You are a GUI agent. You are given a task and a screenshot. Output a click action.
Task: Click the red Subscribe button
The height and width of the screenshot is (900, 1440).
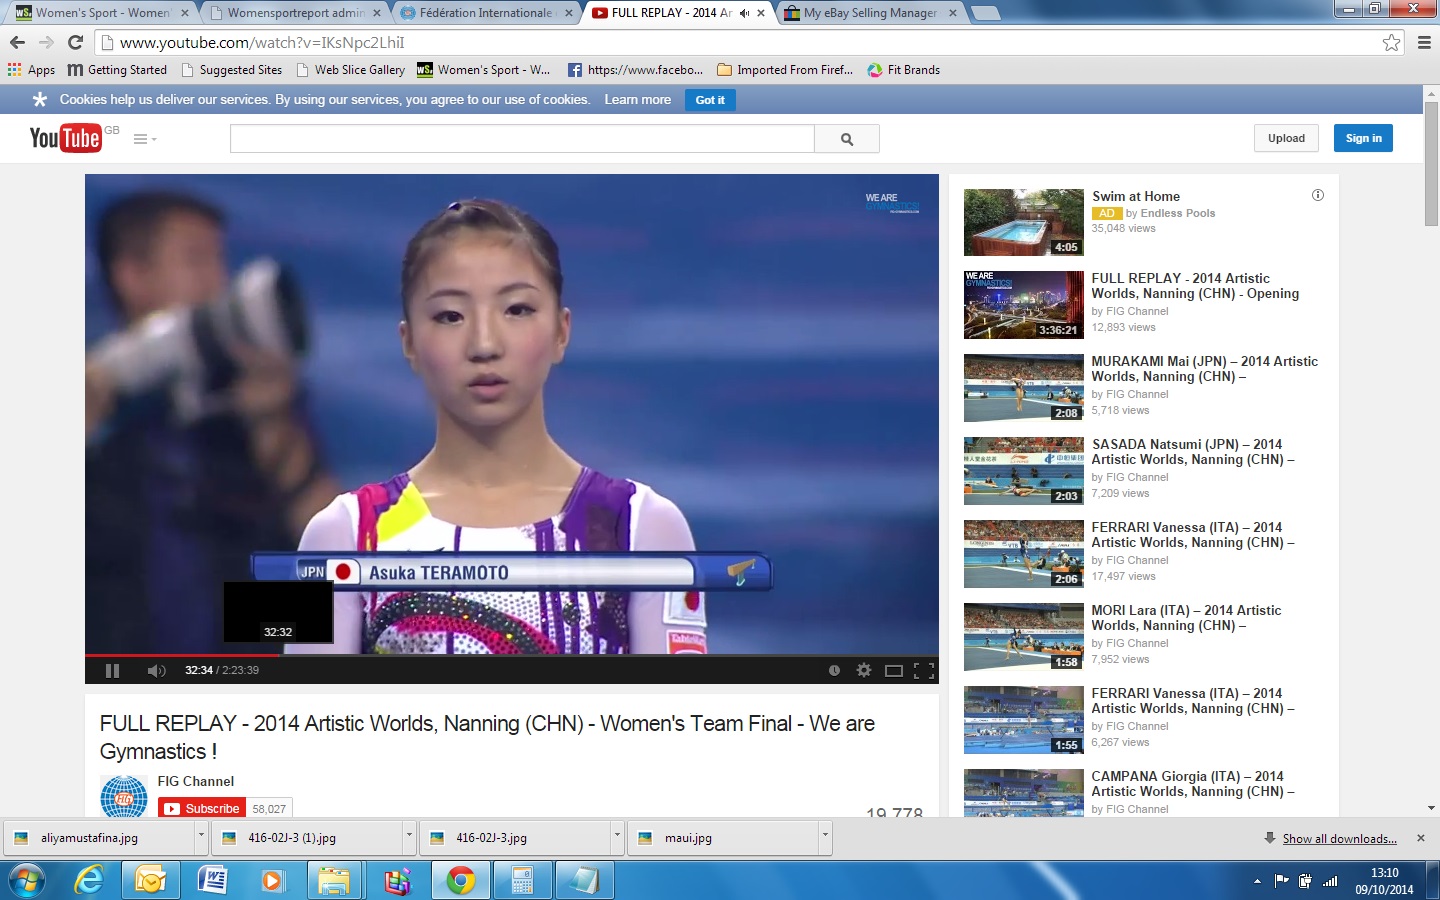pos(202,808)
